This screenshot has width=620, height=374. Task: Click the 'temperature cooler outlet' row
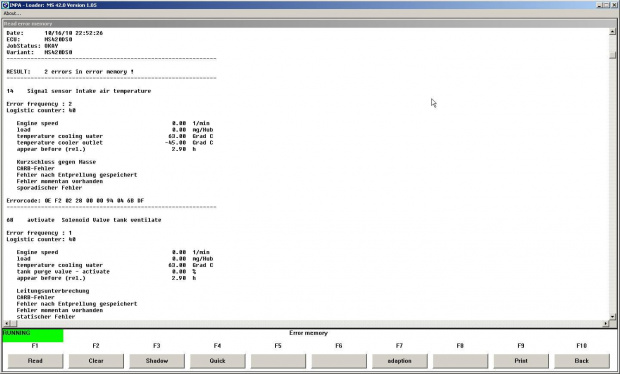[x=115, y=142]
